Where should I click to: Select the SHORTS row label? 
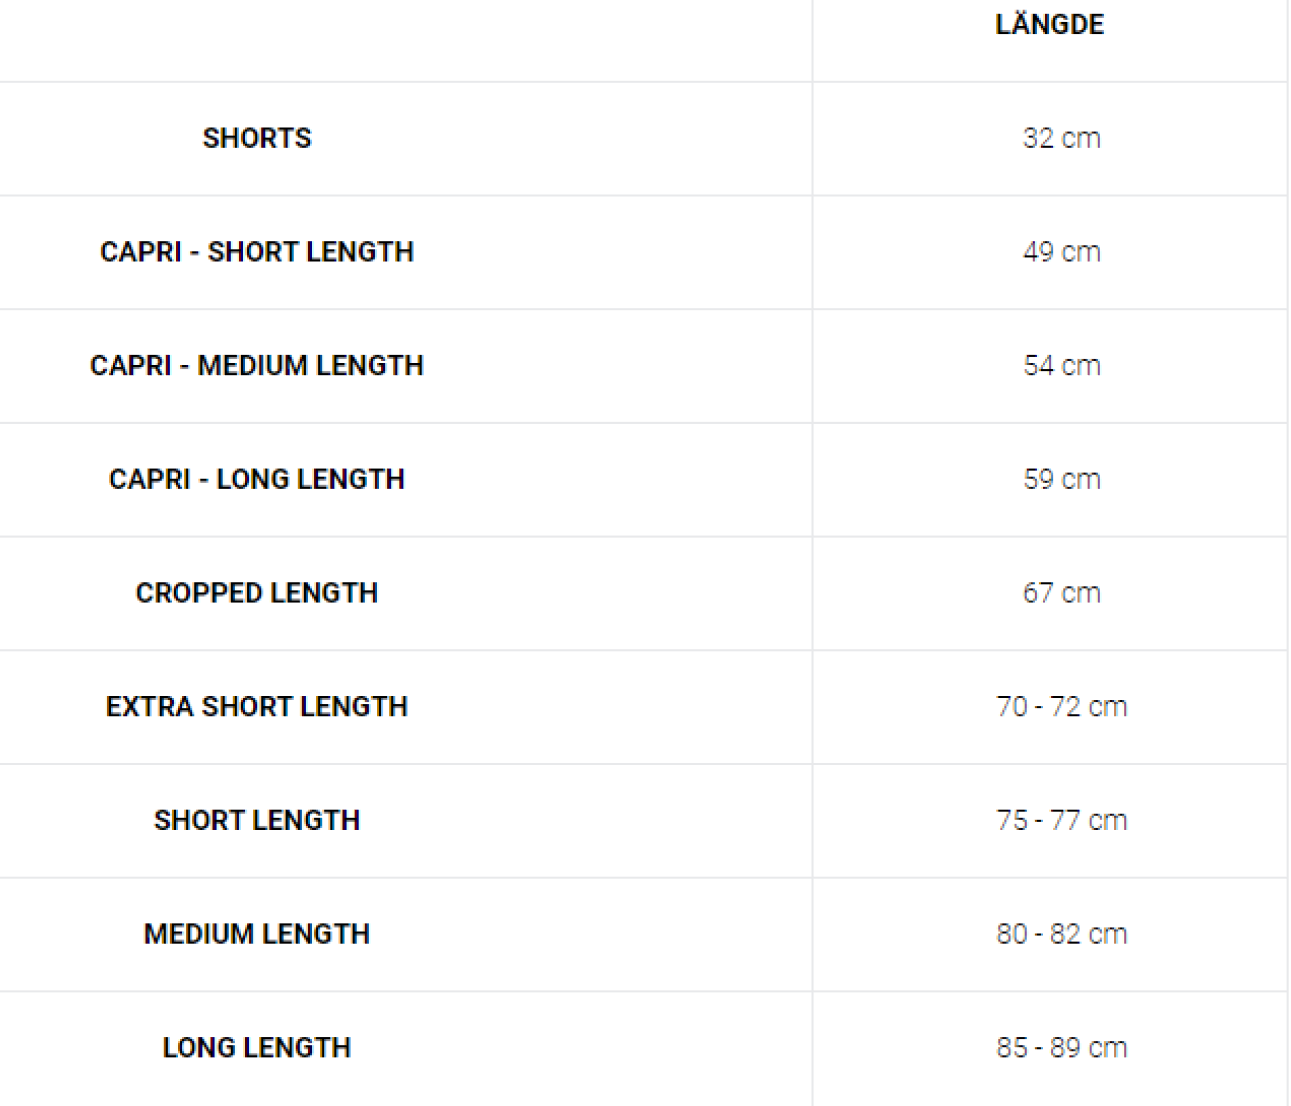point(257,138)
